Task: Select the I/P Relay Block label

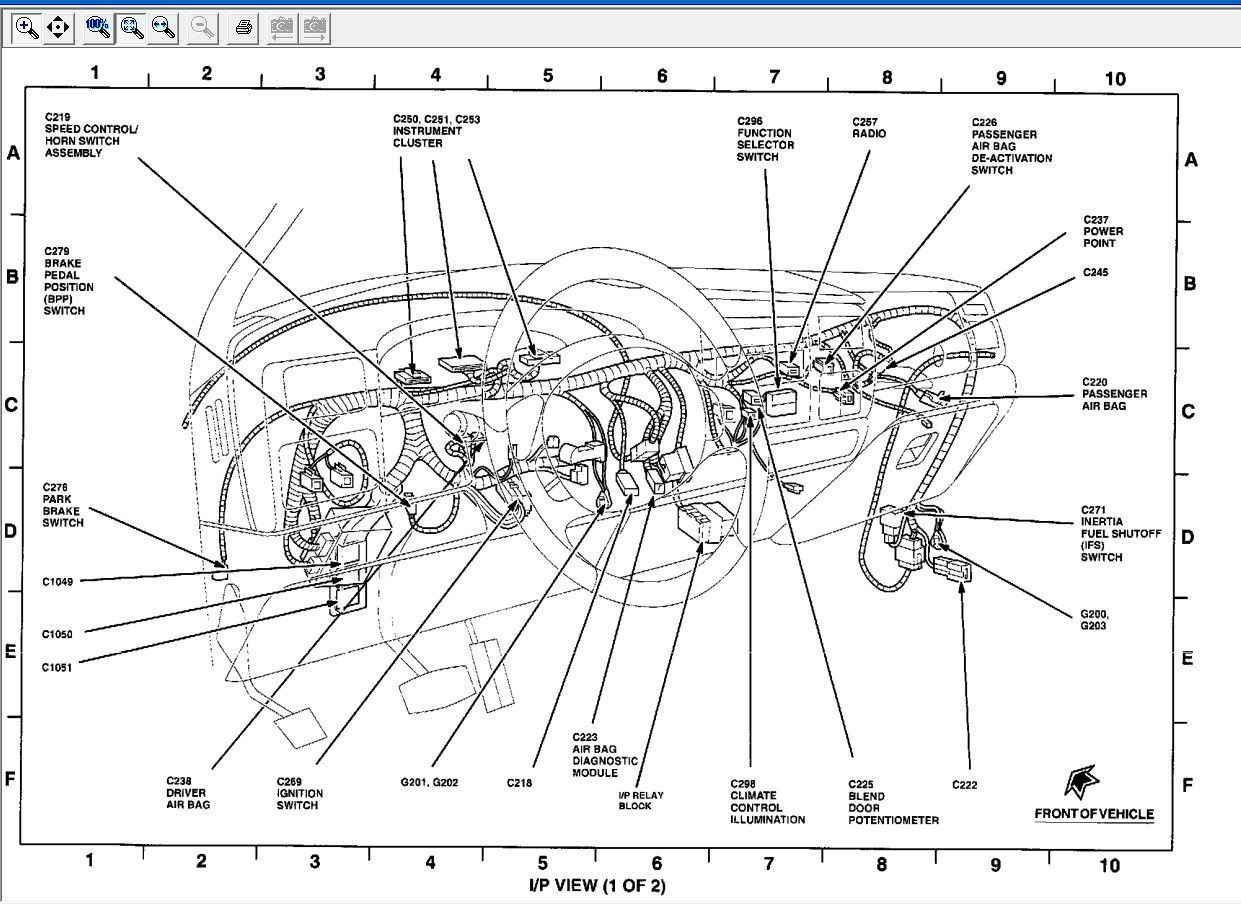Action: [640, 800]
